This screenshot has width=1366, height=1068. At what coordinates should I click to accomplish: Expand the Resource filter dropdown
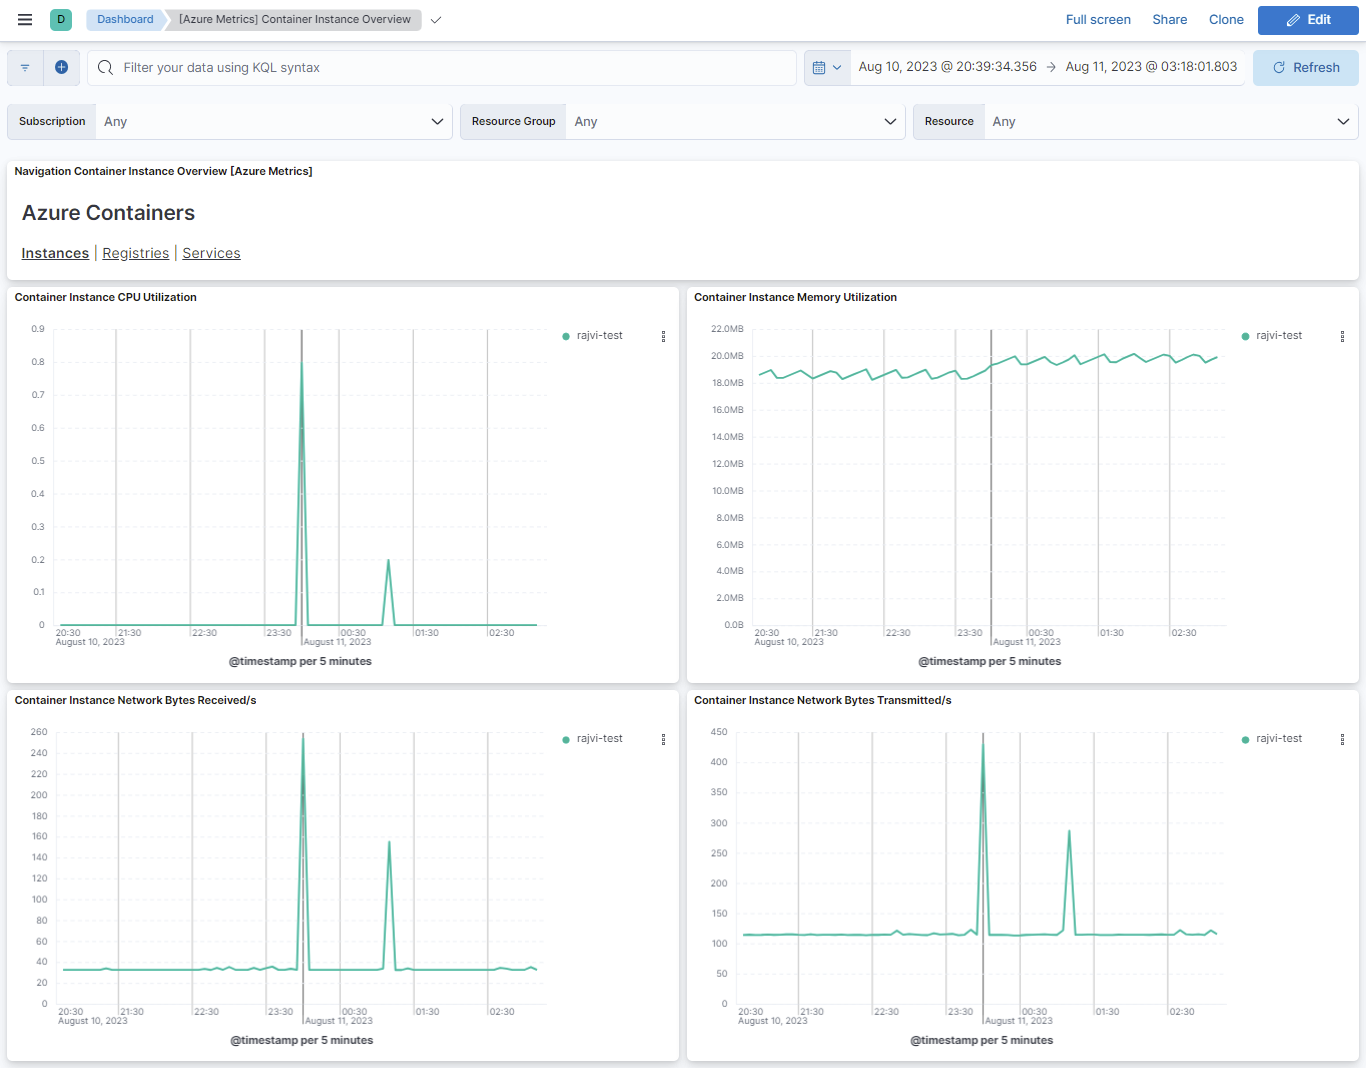1169,122
